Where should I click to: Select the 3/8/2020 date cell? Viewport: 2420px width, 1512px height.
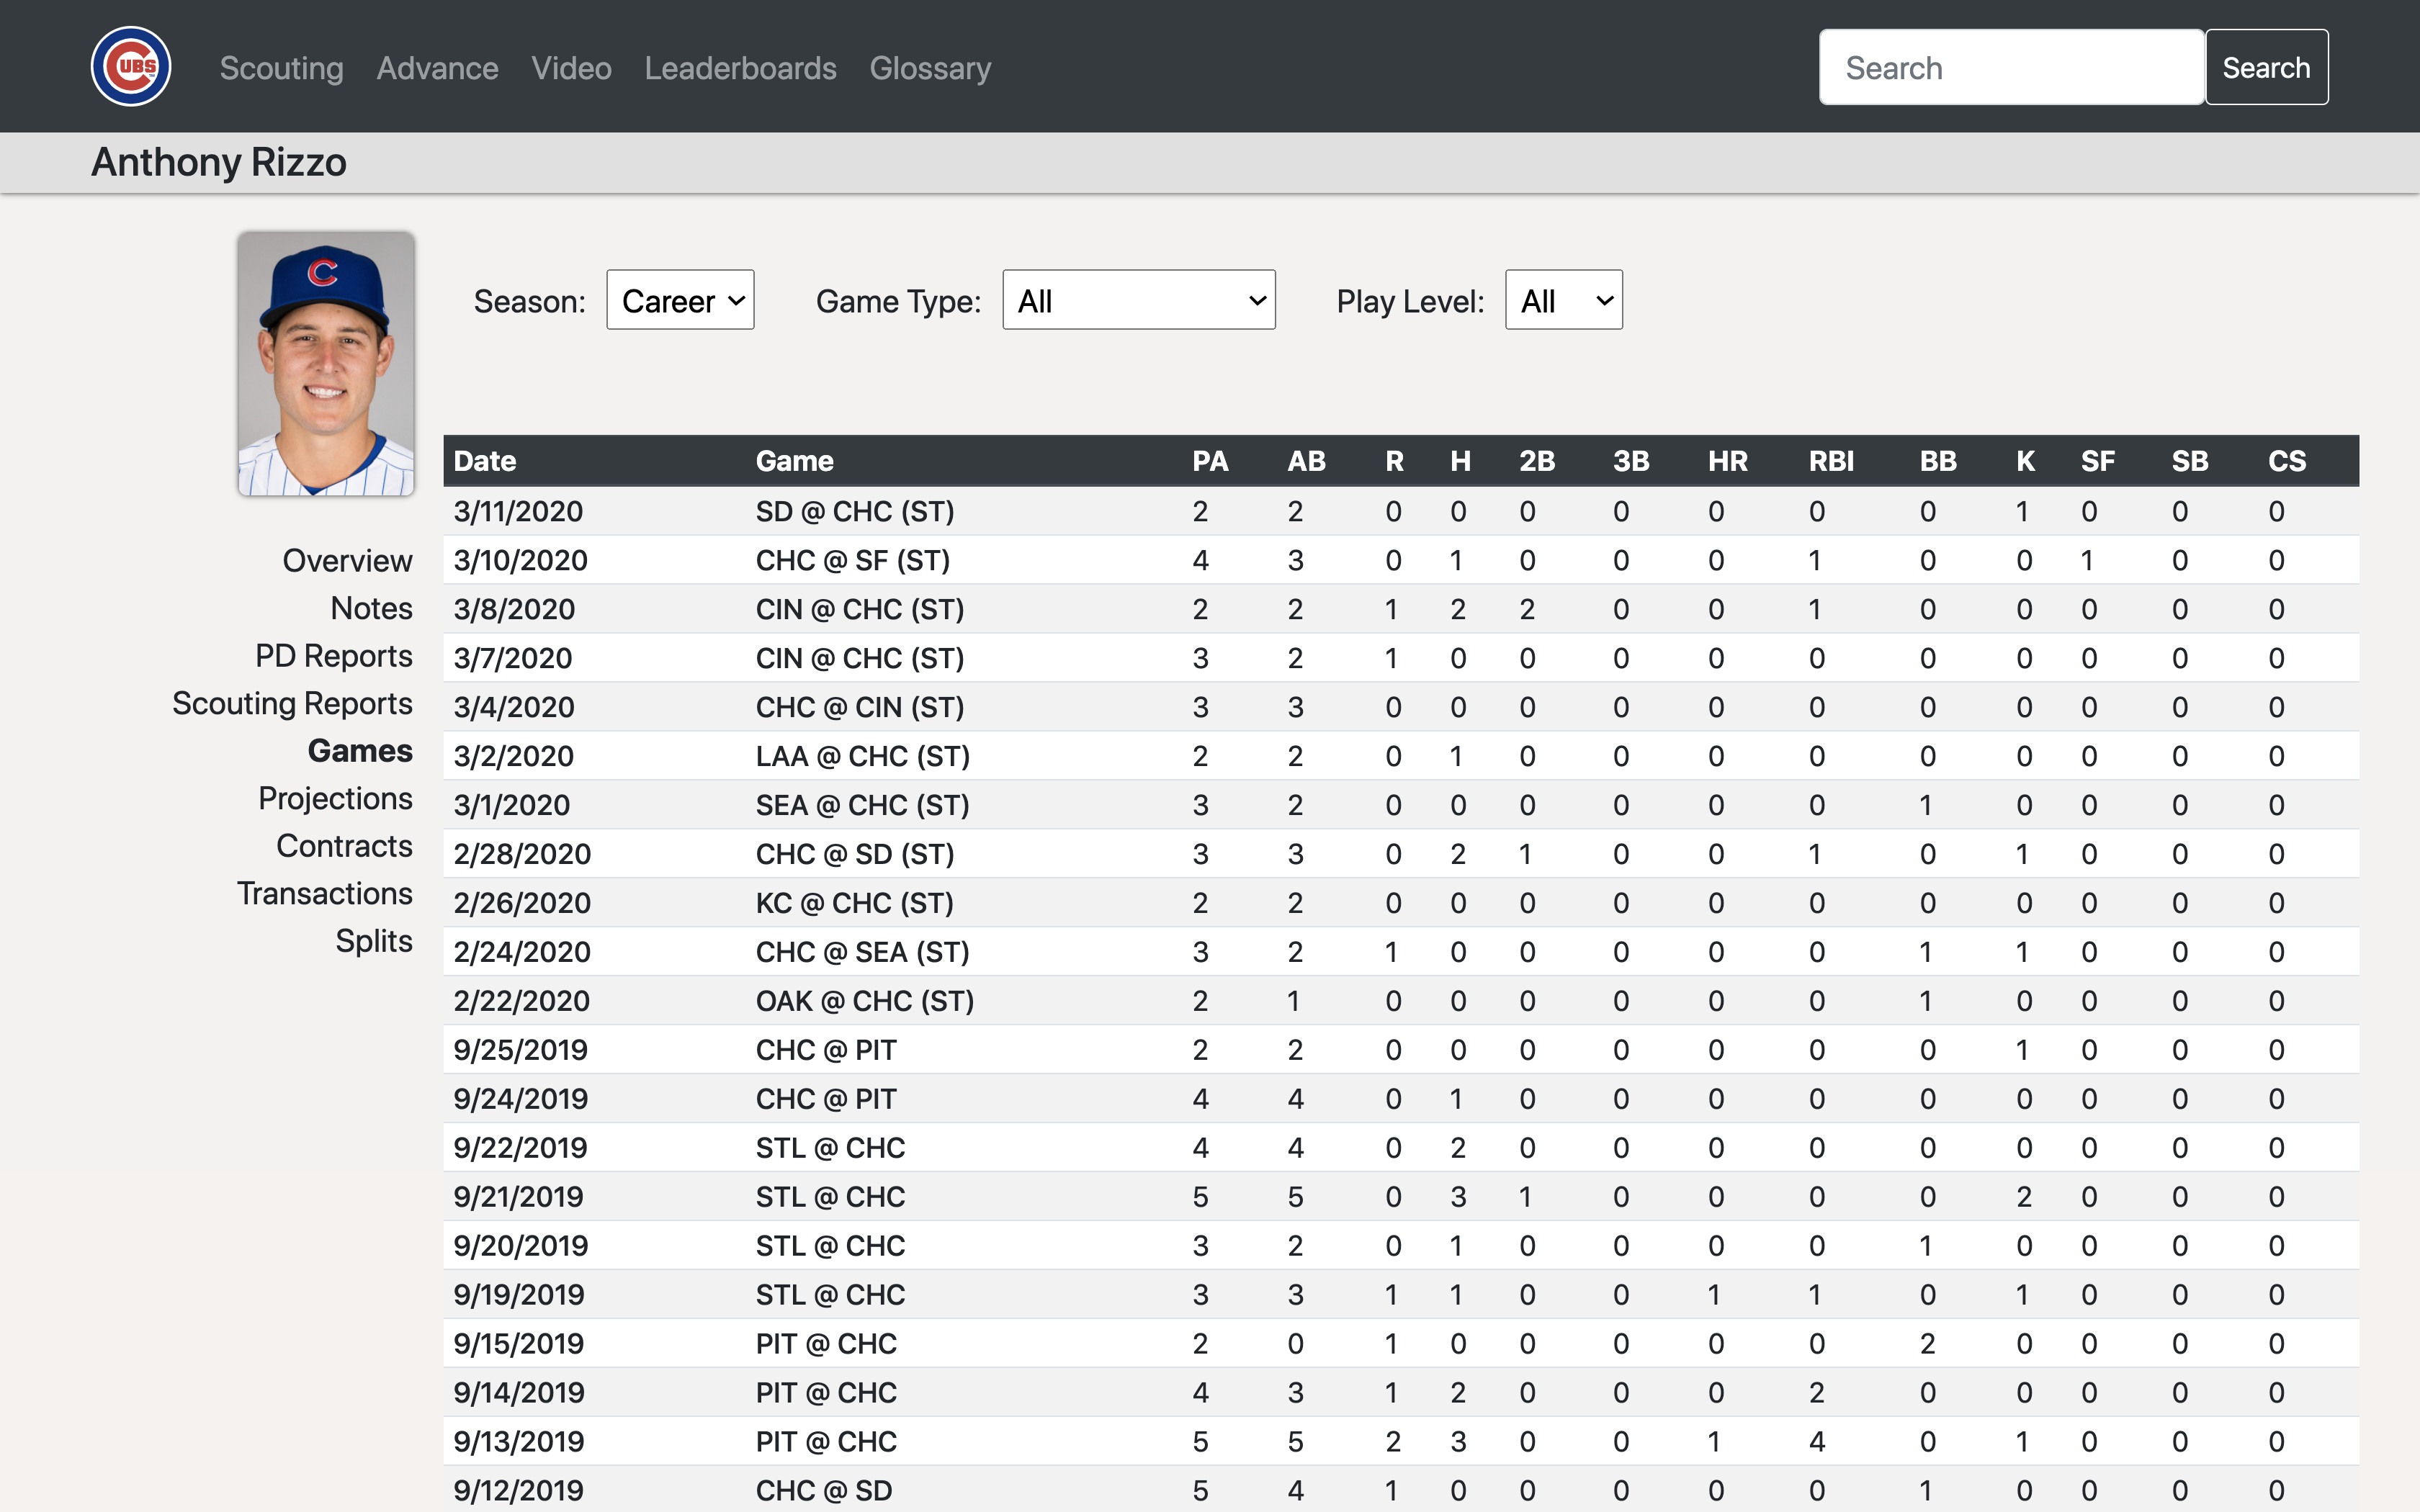pyautogui.click(x=514, y=609)
